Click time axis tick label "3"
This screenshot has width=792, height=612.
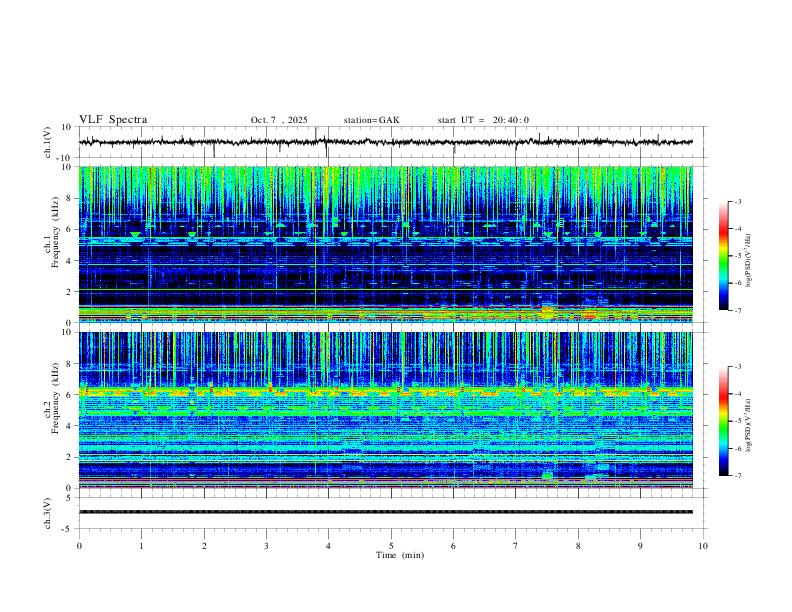point(266,546)
